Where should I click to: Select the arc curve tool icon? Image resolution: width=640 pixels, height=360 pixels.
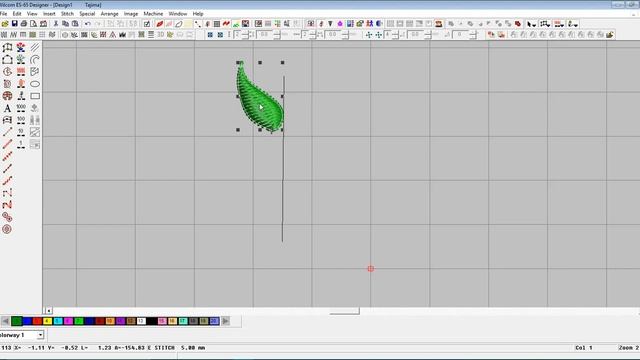(35, 60)
